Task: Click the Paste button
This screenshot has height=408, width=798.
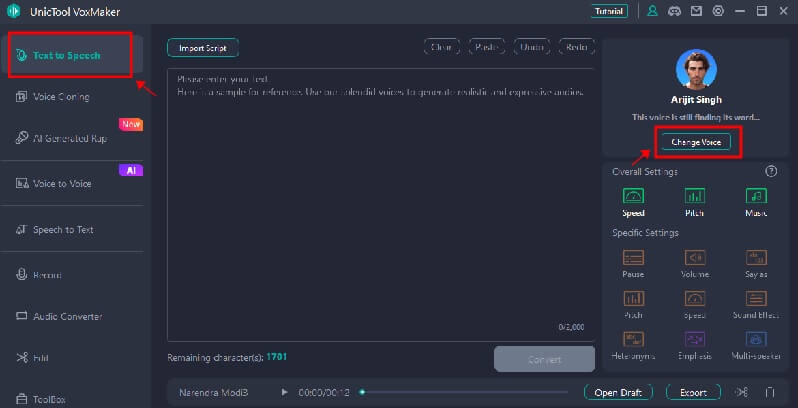Action: (x=487, y=47)
